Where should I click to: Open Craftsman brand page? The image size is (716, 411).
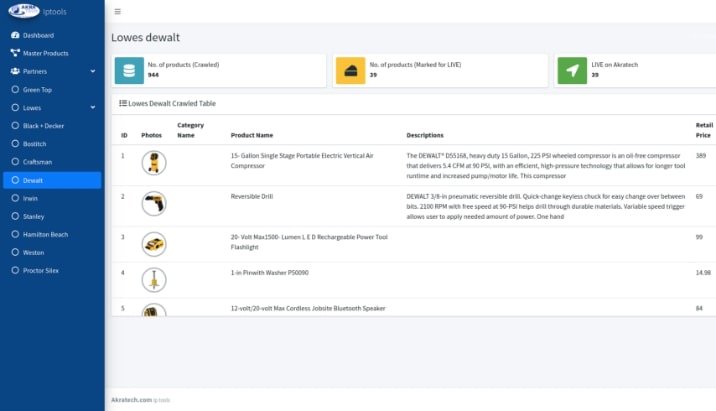37,162
